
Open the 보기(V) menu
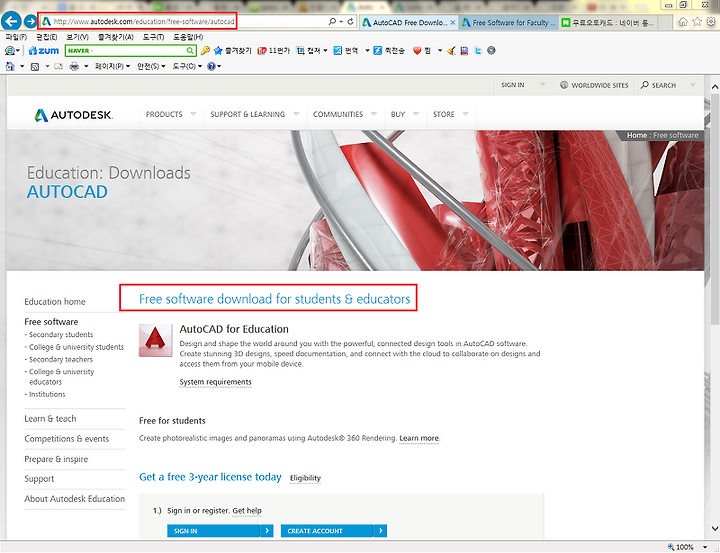coord(77,37)
